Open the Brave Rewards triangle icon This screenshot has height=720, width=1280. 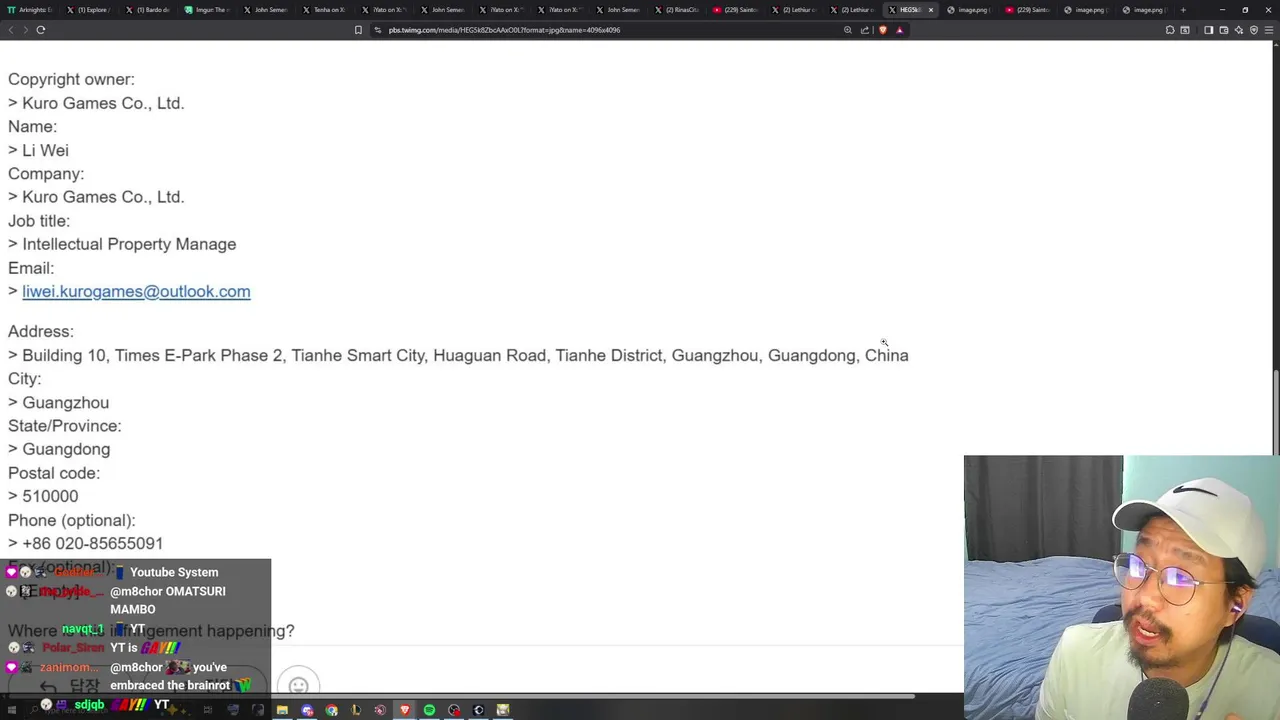pyautogui.click(x=899, y=30)
